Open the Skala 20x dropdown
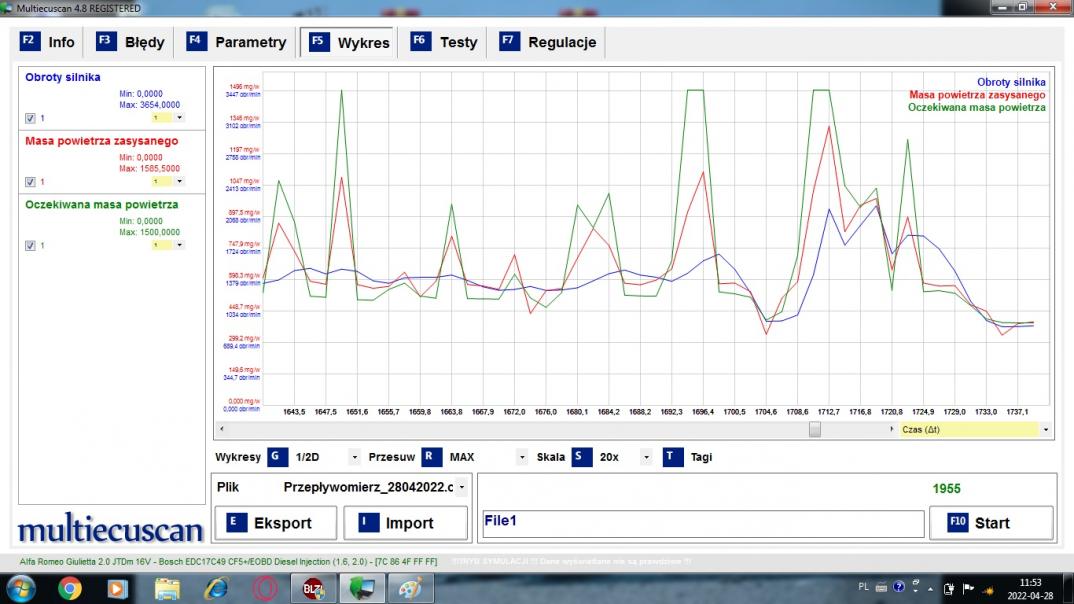This screenshot has height=604, width=1074. tap(645, 458)
